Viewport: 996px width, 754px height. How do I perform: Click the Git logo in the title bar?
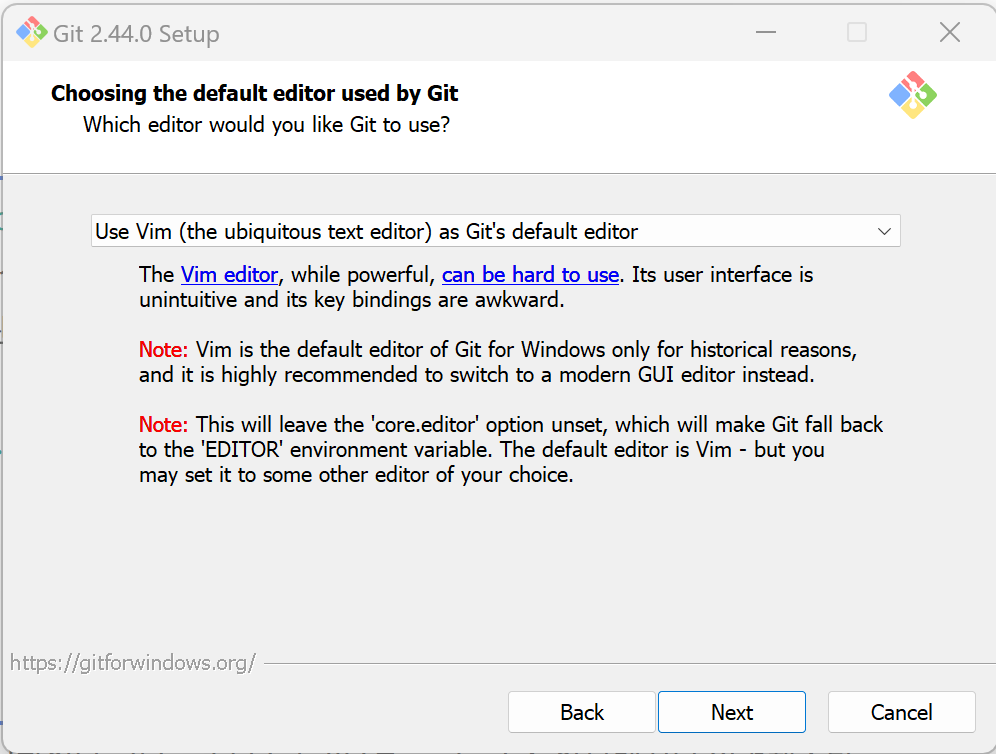pyautogui.click(x=32, y=32)
